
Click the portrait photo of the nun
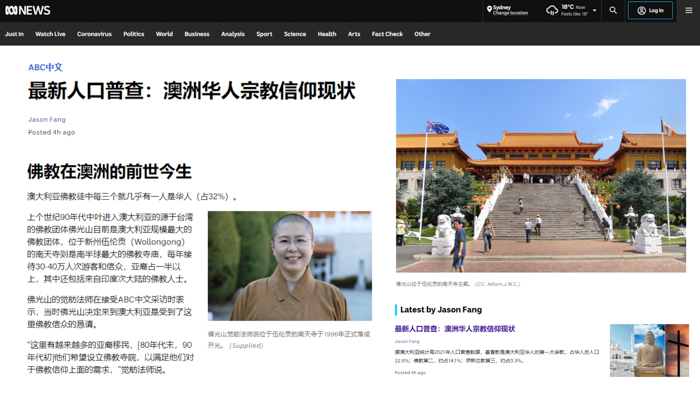[x=290, y=266]
